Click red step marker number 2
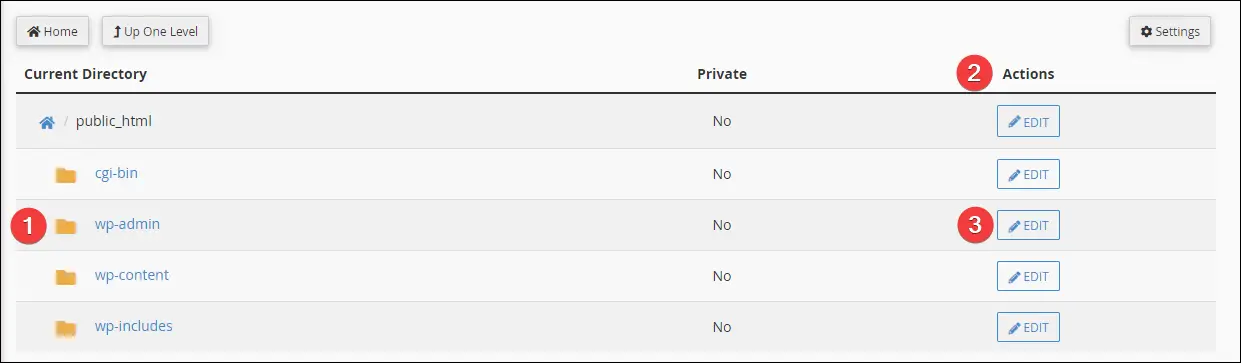Viewport: 1241px width, 363px height. 974,73
